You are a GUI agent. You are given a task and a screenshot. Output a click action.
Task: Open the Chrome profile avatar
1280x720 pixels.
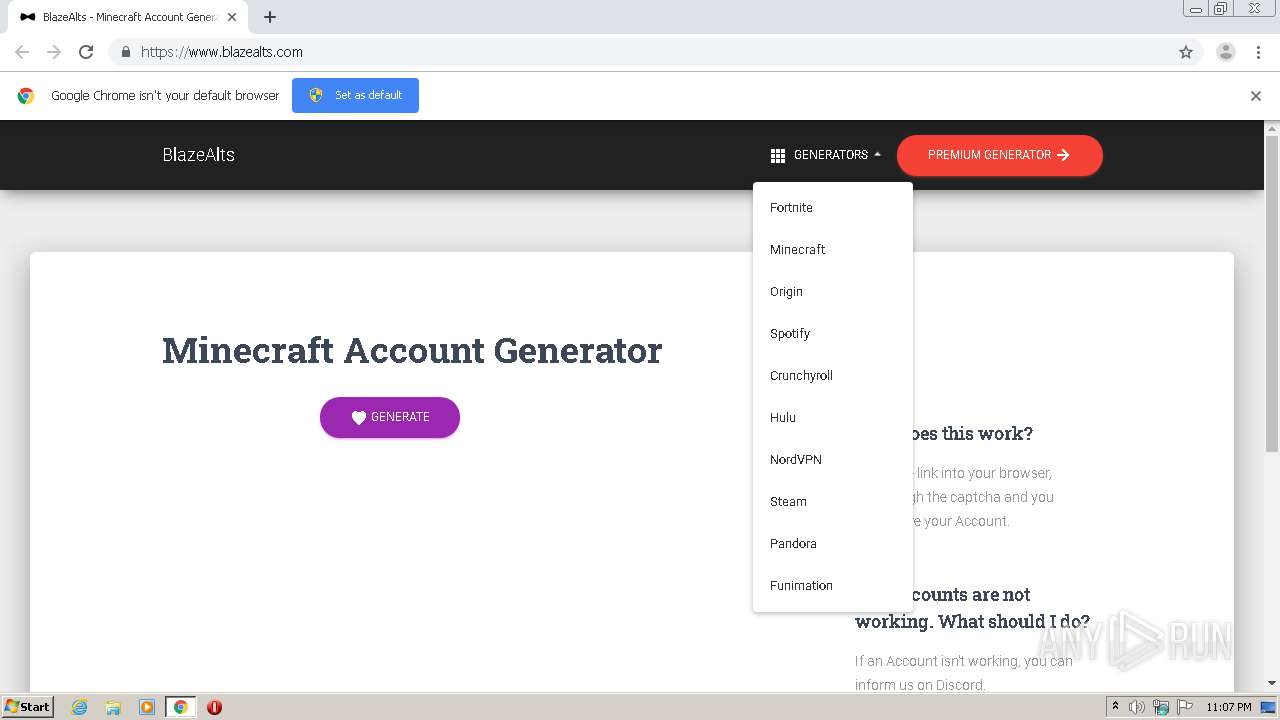click(1226, 52)
